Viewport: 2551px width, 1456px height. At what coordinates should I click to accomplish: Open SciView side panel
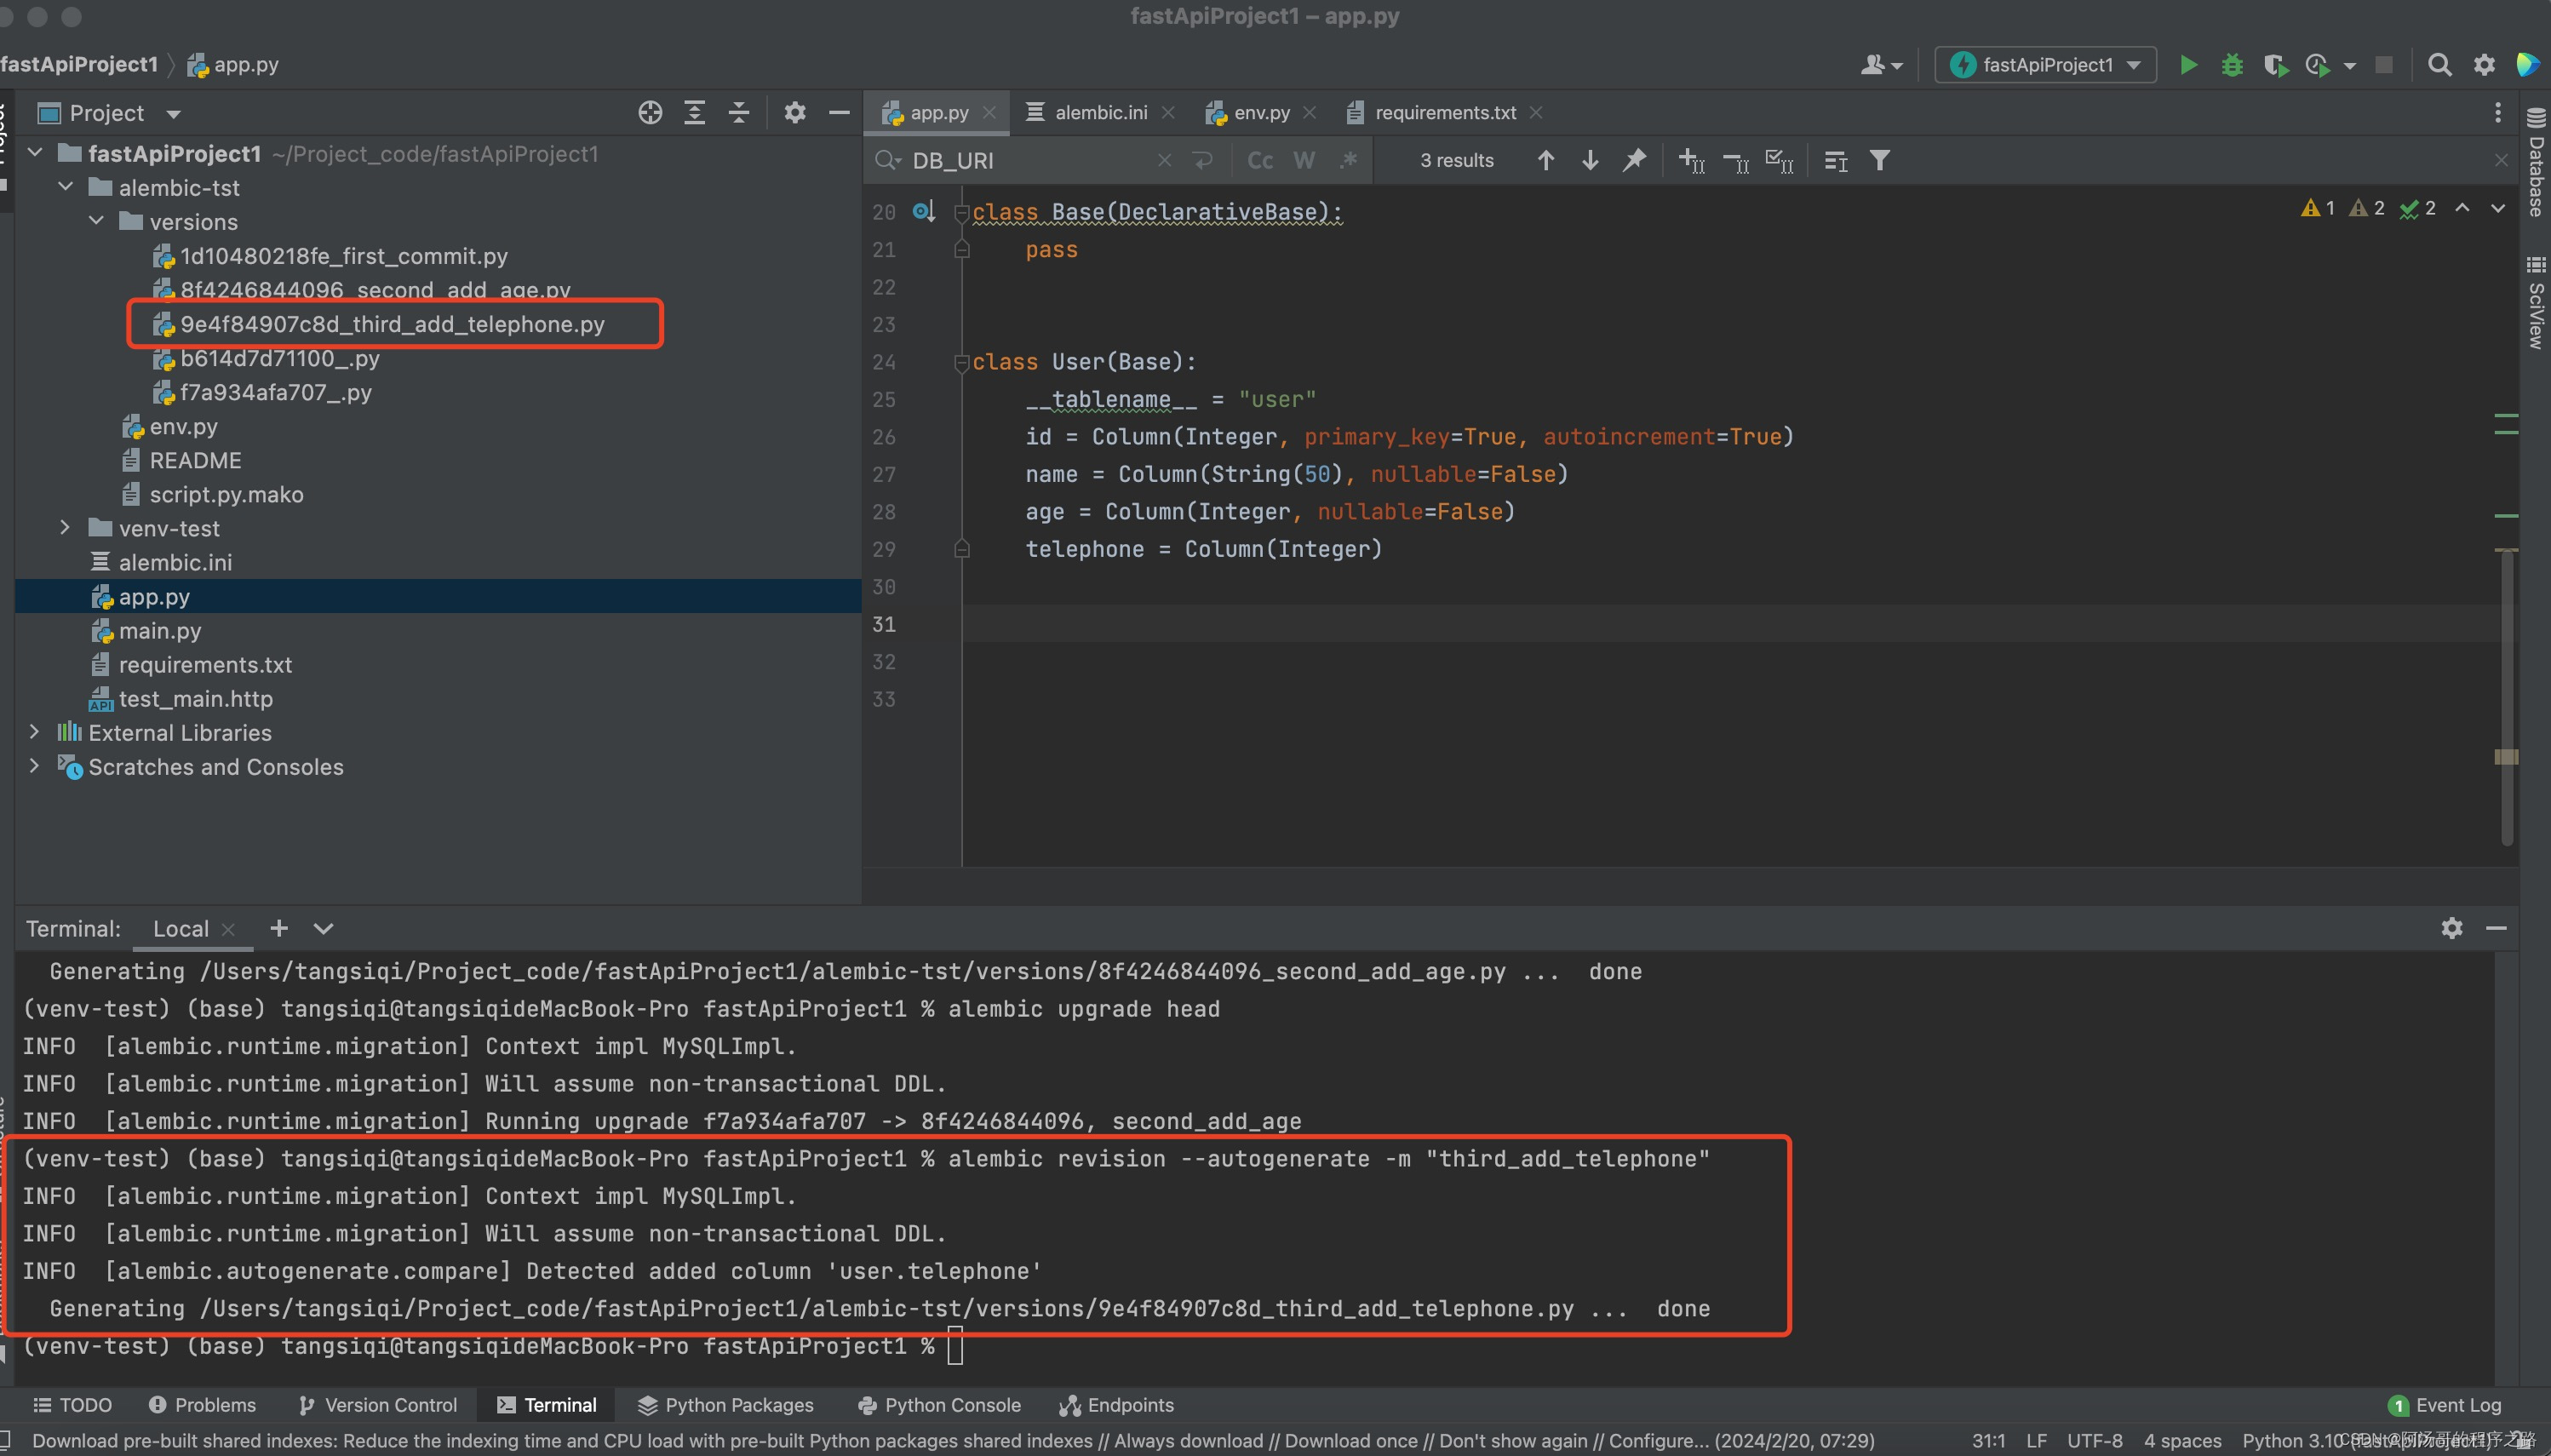(2535, 303)
